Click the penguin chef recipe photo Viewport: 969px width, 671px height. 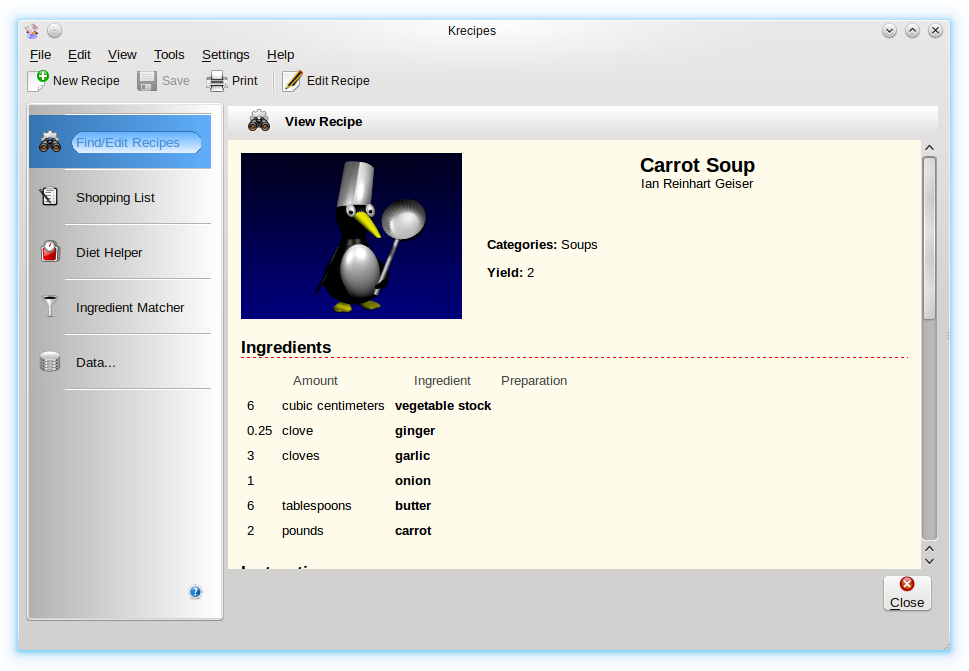351,236
